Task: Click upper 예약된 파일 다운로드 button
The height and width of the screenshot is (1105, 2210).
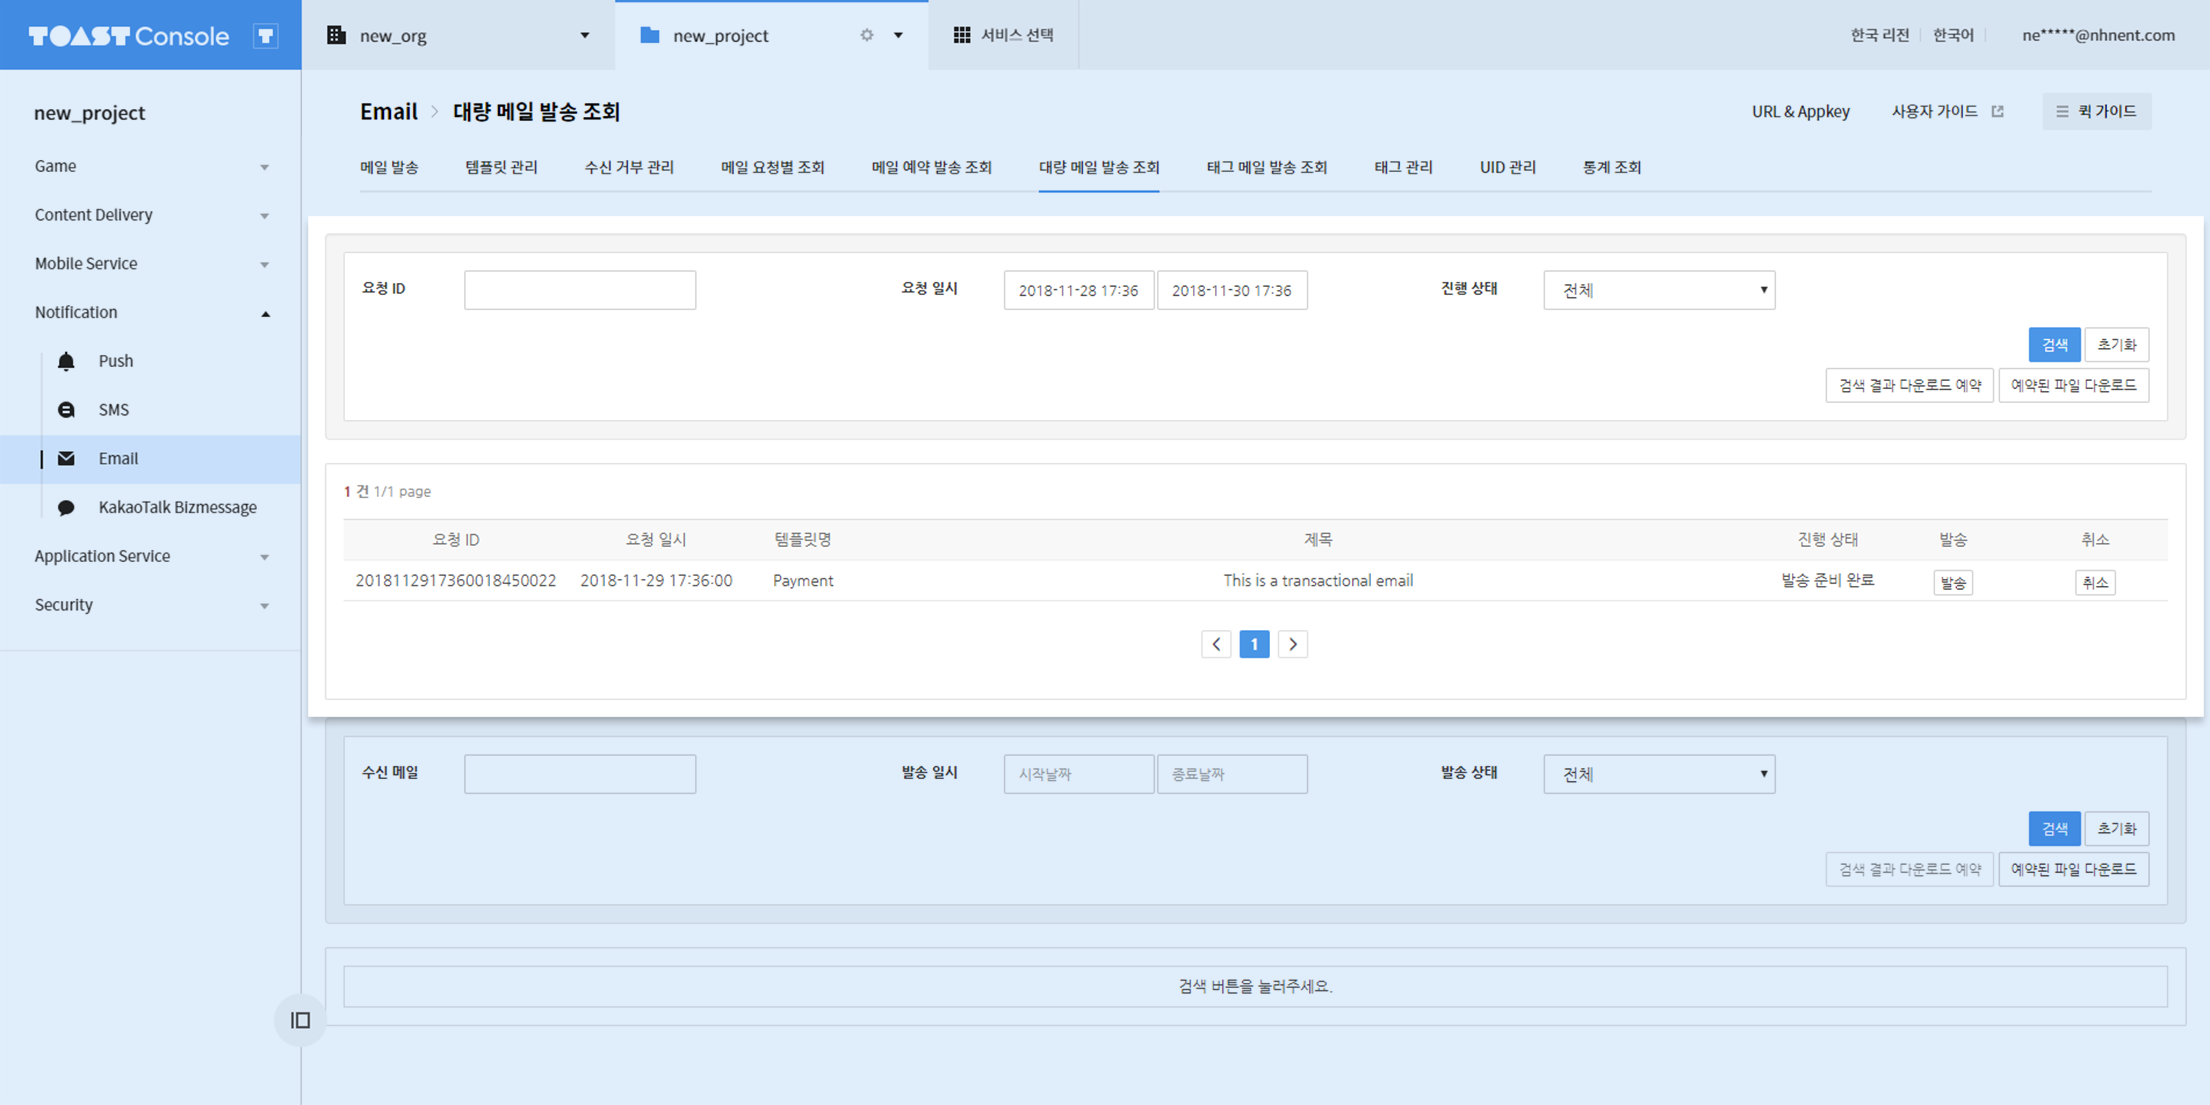Action: 2074,386
